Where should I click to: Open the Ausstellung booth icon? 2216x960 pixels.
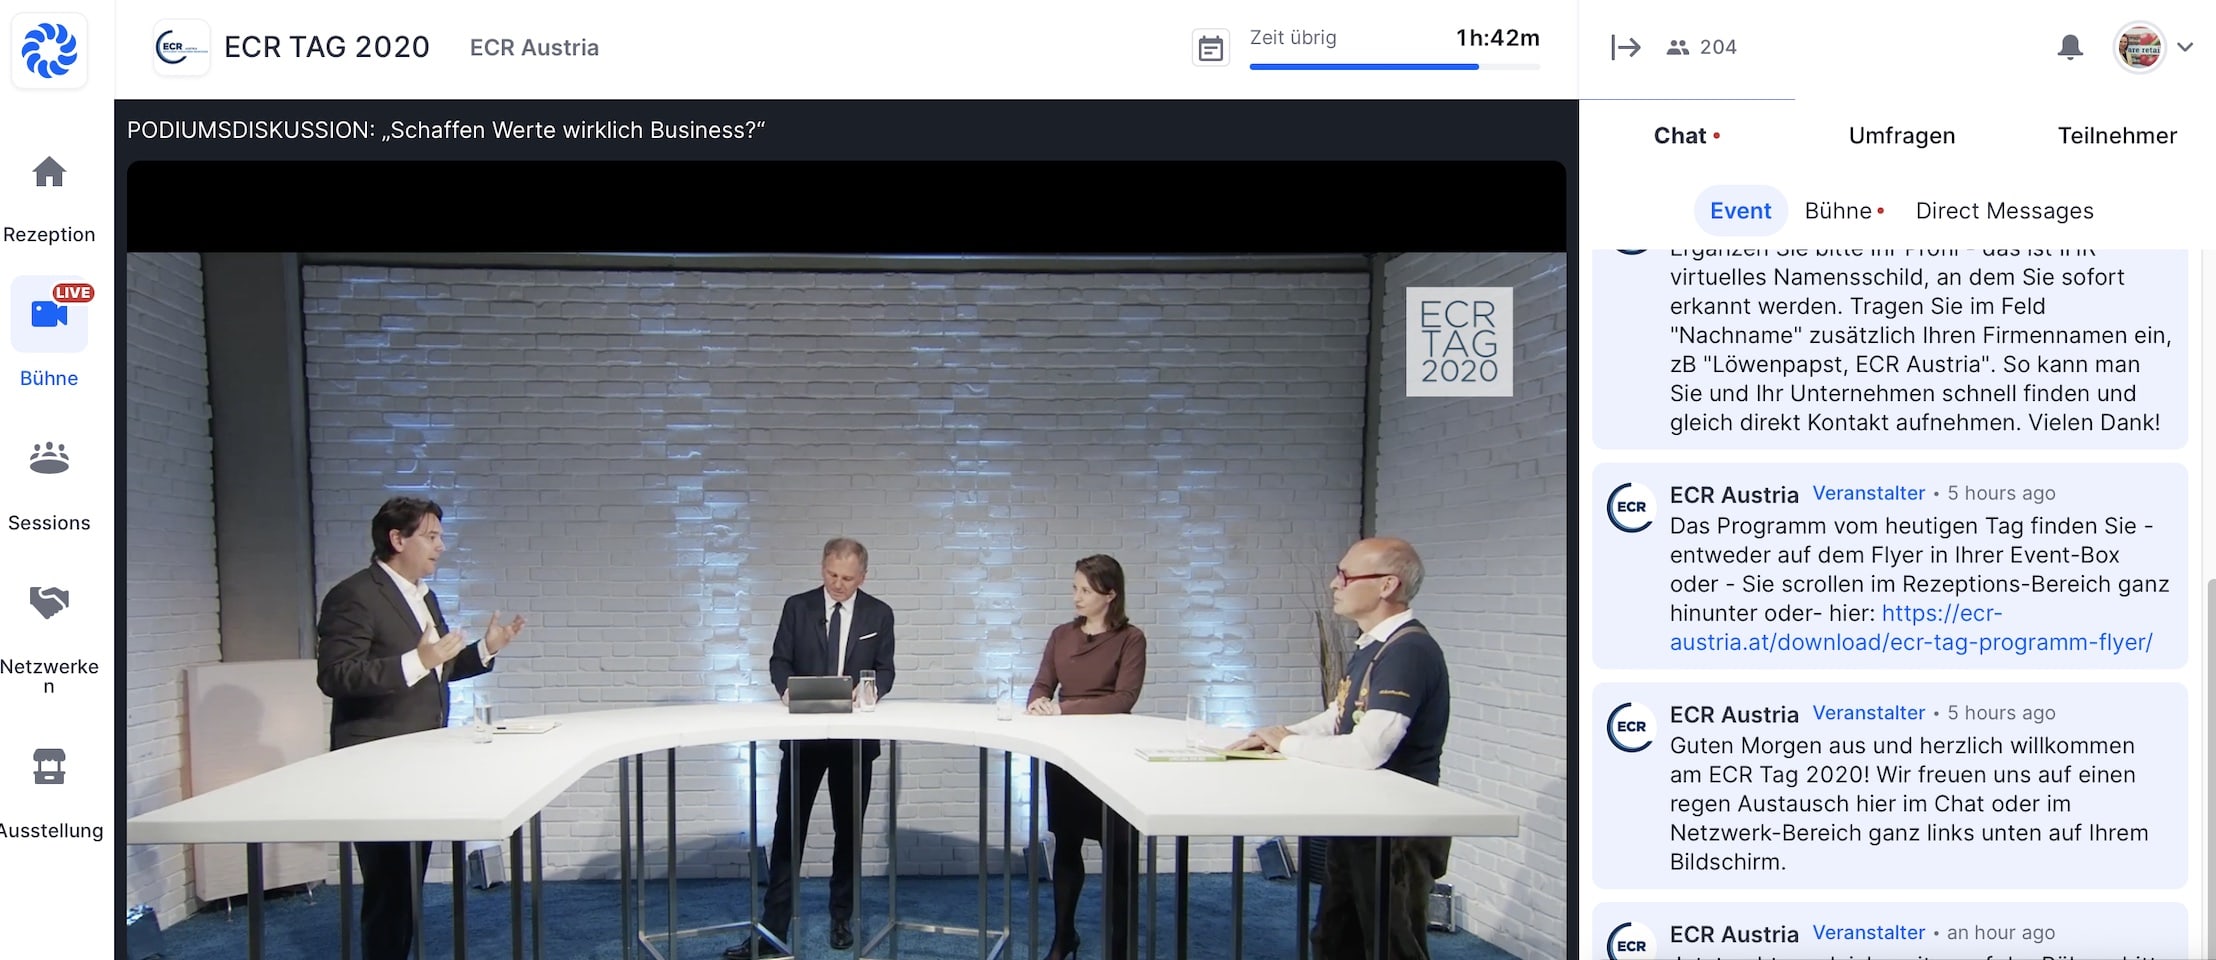(x=49, y=766)
